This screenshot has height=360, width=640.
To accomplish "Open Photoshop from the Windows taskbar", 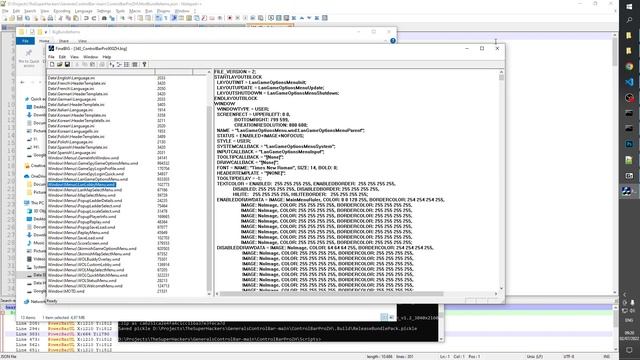I will (629, 144).
